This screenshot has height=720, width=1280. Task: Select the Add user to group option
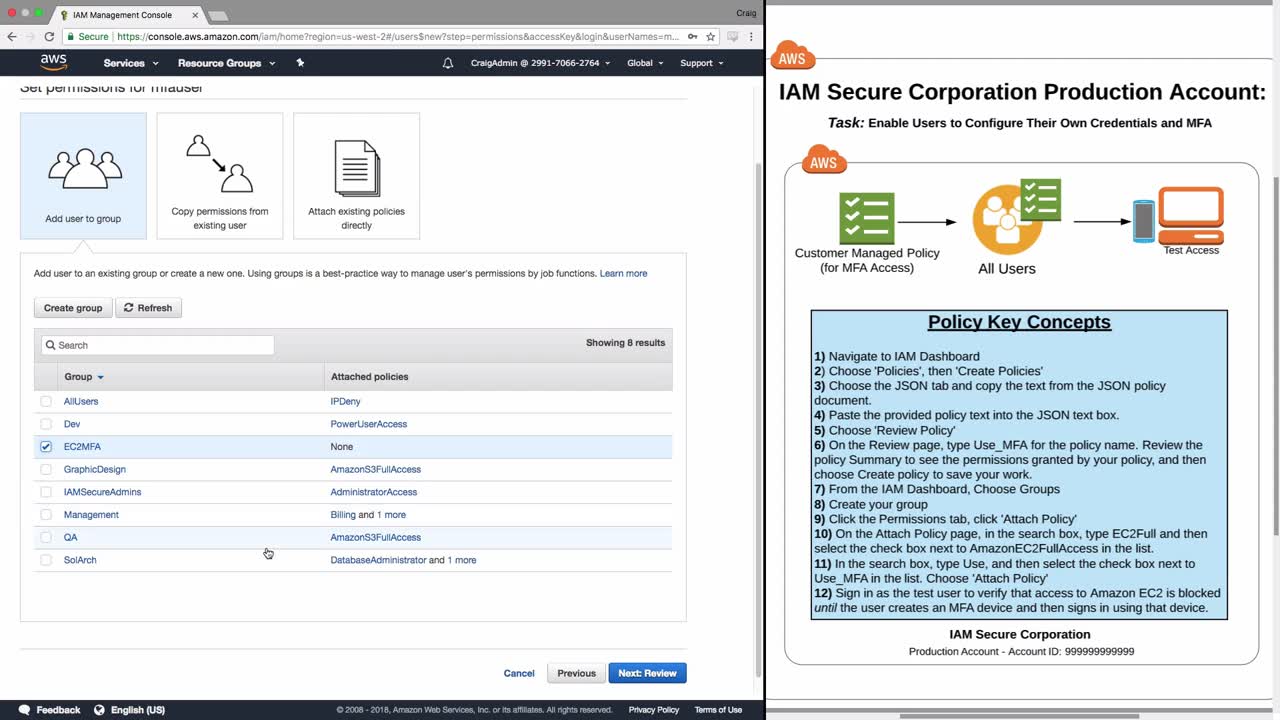83,176
